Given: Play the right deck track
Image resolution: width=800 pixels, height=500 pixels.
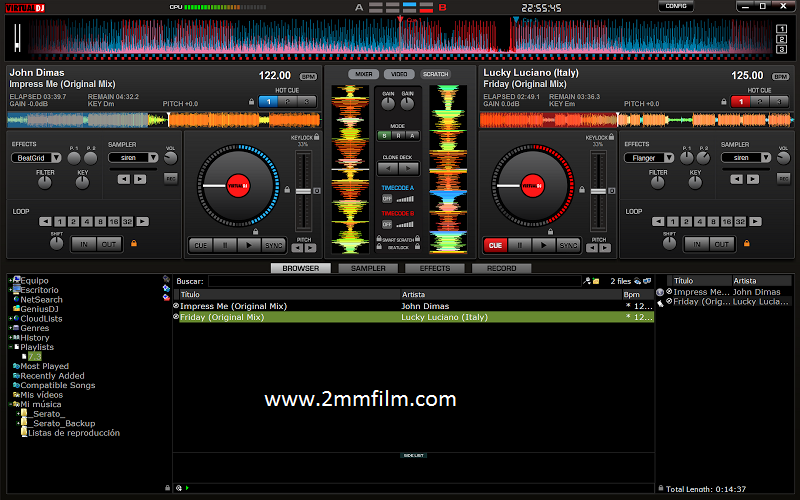Looking at the screenshot, I should point(544,245).
